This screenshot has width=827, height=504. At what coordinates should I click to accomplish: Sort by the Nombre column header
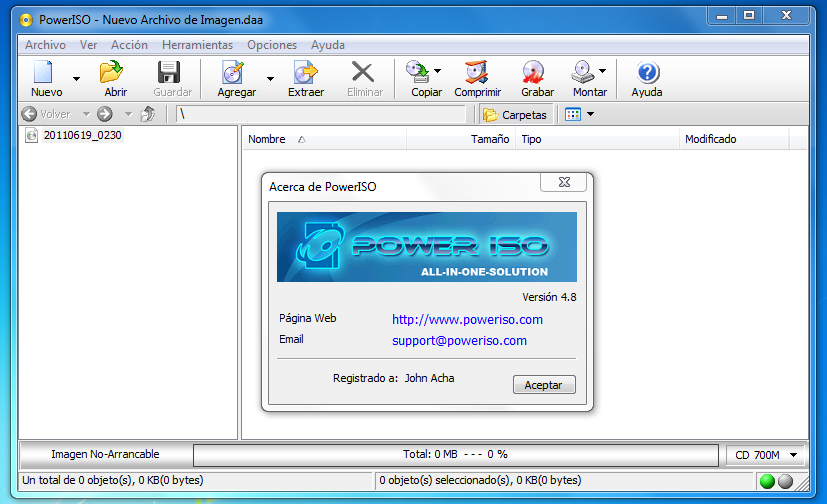click(324, 139)
